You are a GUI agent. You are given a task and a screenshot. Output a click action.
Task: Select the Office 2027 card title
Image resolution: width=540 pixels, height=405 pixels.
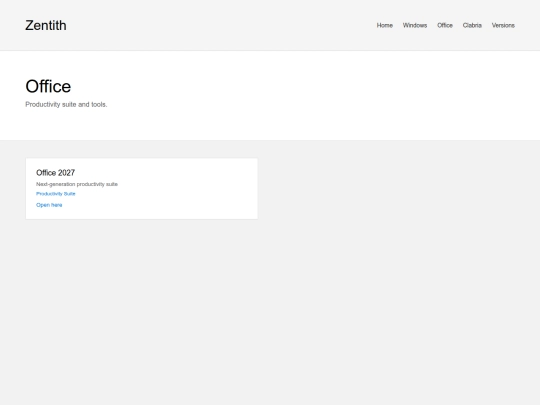pos(55,173)
